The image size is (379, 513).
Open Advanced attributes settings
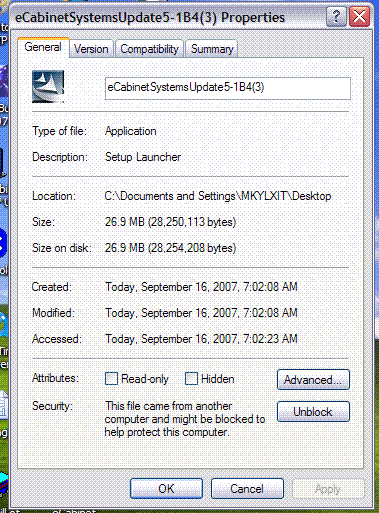(313, 380)
